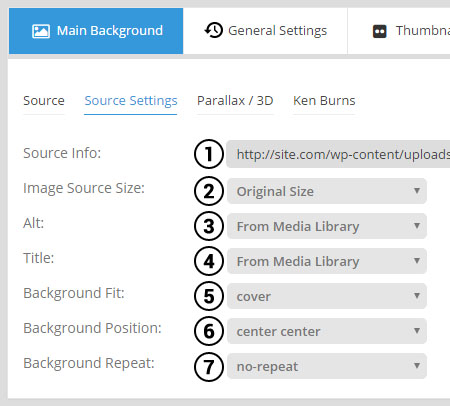450x406 pixels.
Task: Open the Title dropdown showing From Media Library
Action: pos(327,261)
